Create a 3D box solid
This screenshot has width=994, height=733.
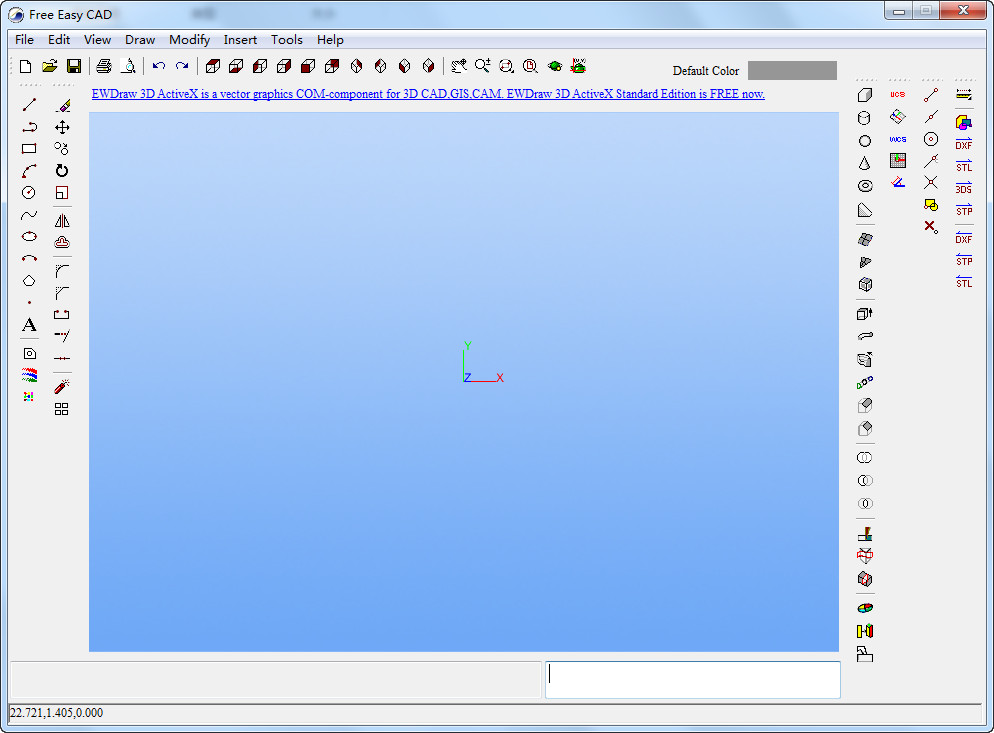pyautogui.click(x=865, y=95)
